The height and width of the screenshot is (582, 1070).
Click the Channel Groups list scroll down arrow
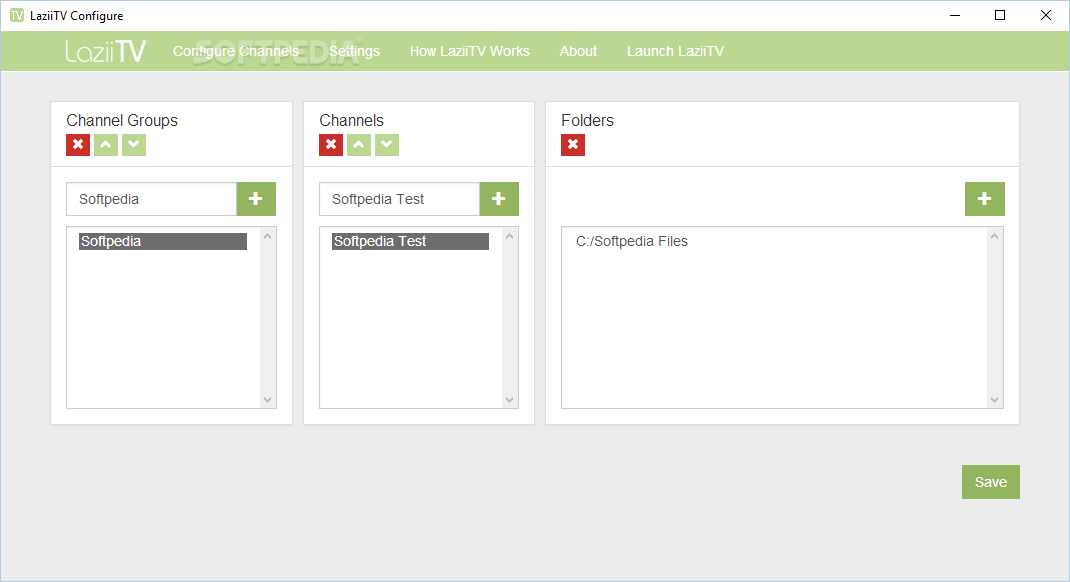268,400
